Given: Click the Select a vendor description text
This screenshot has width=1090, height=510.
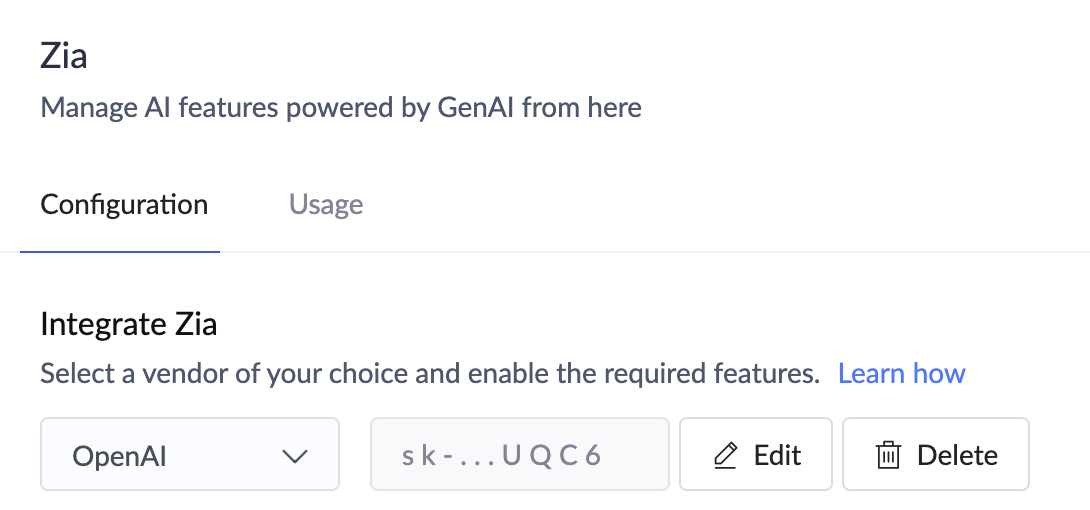Looking at the screenshot, I should (x=429, y=374).
